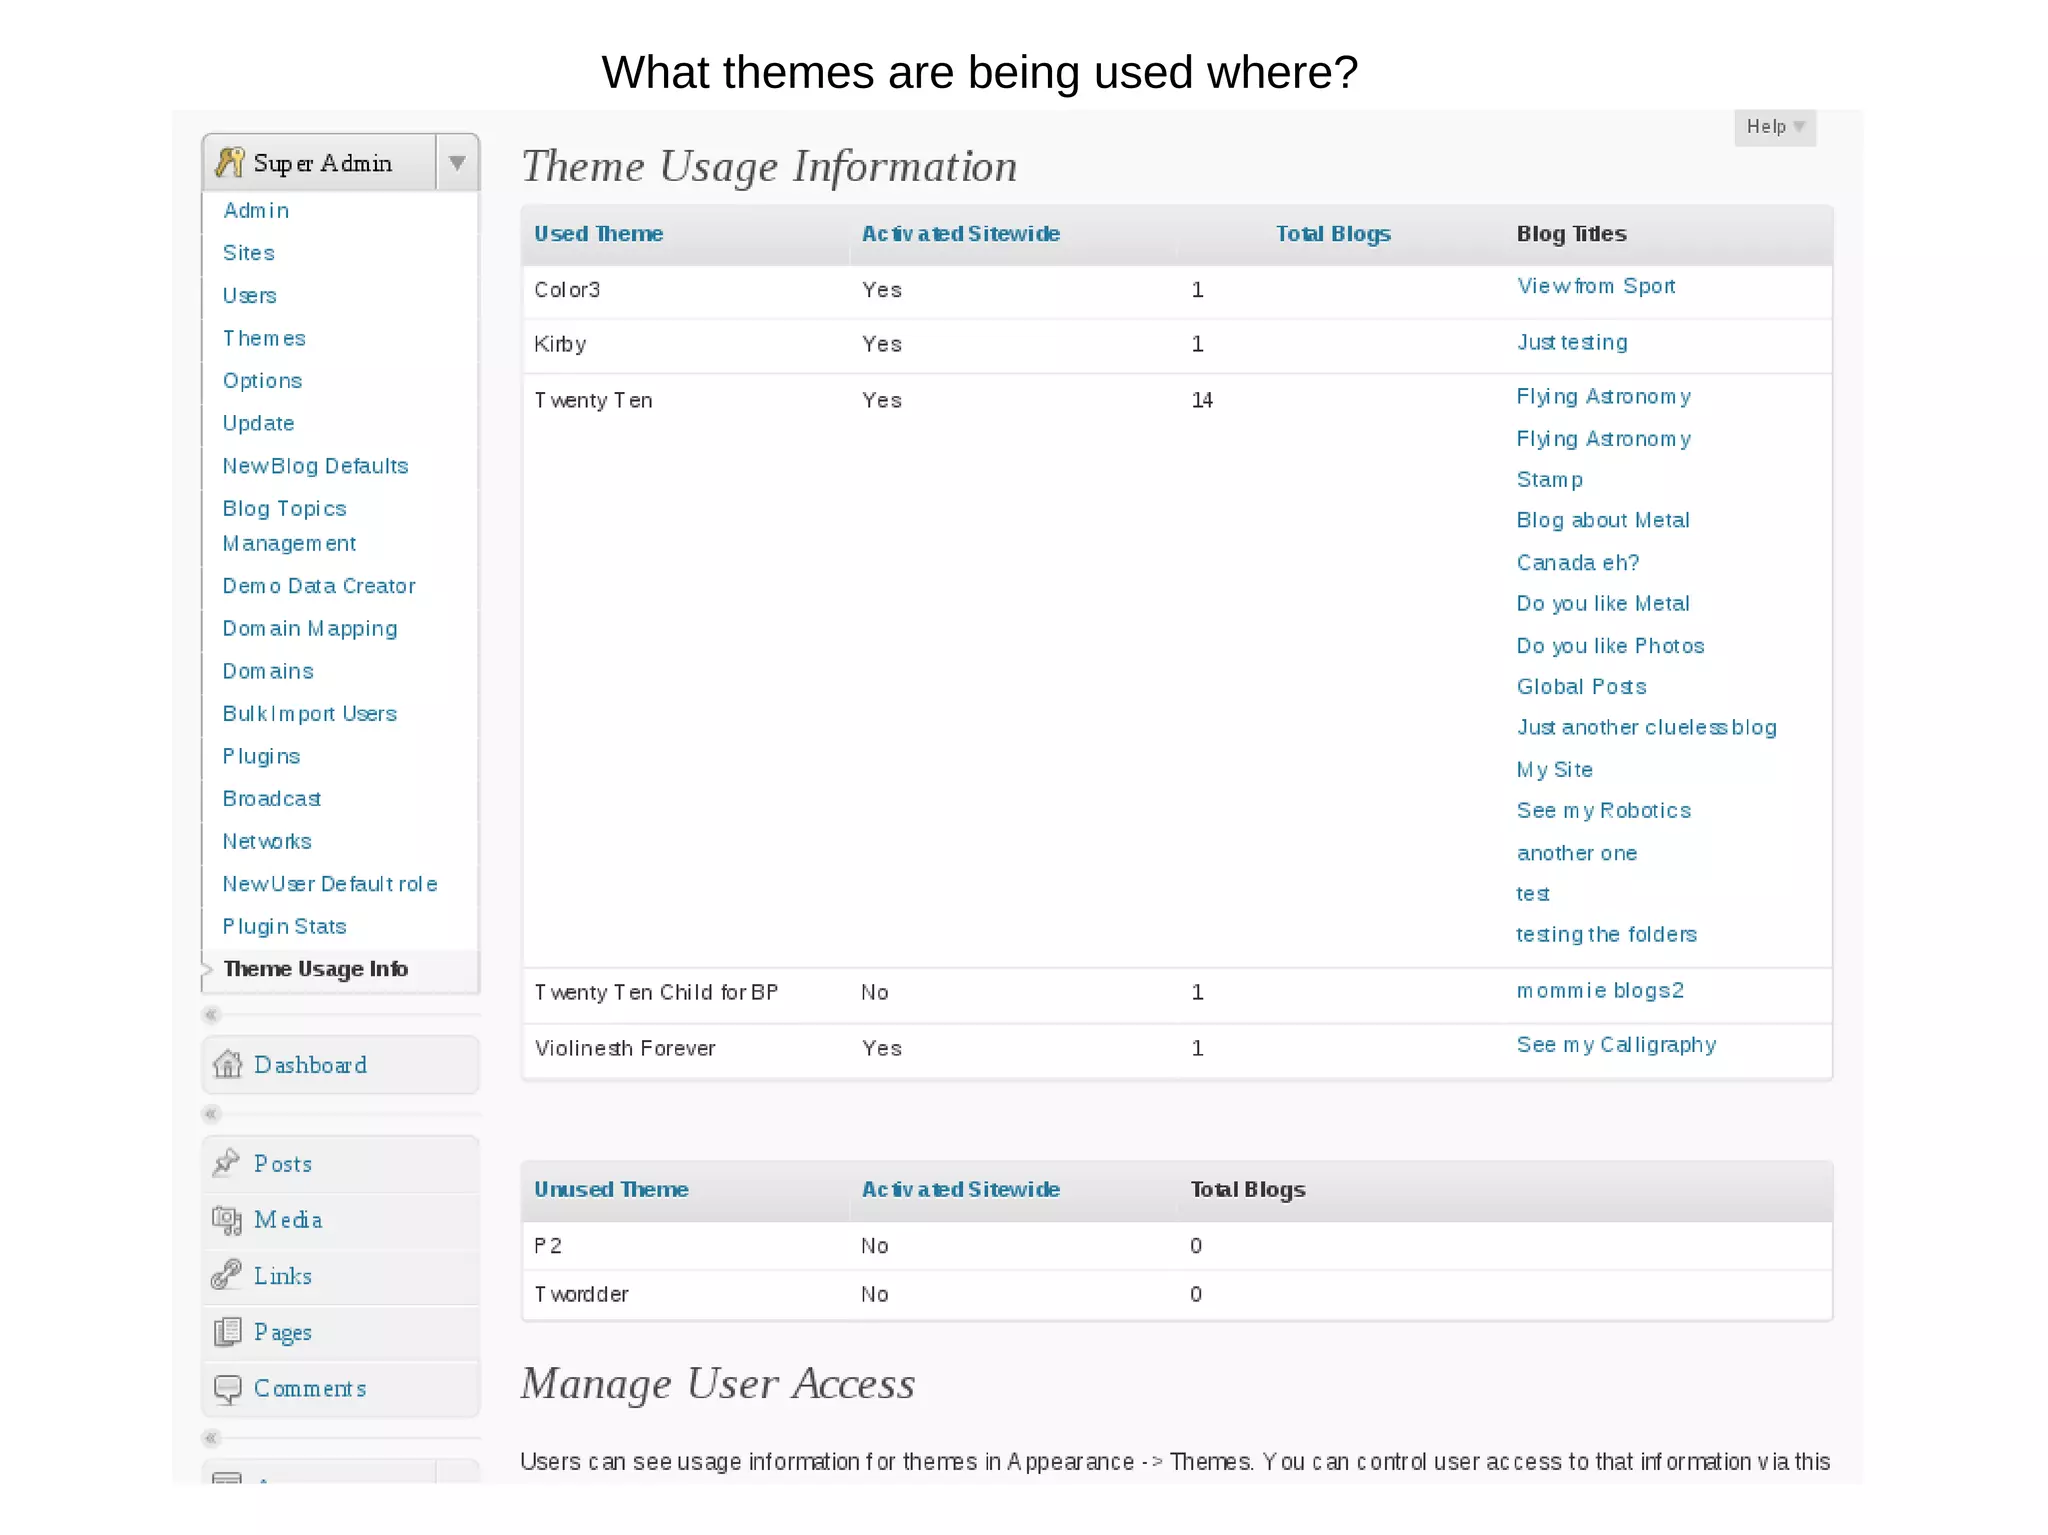Click the Super Admin keys icon
The height and width of the screenshot is (1535, 2048).
[230, 162]
